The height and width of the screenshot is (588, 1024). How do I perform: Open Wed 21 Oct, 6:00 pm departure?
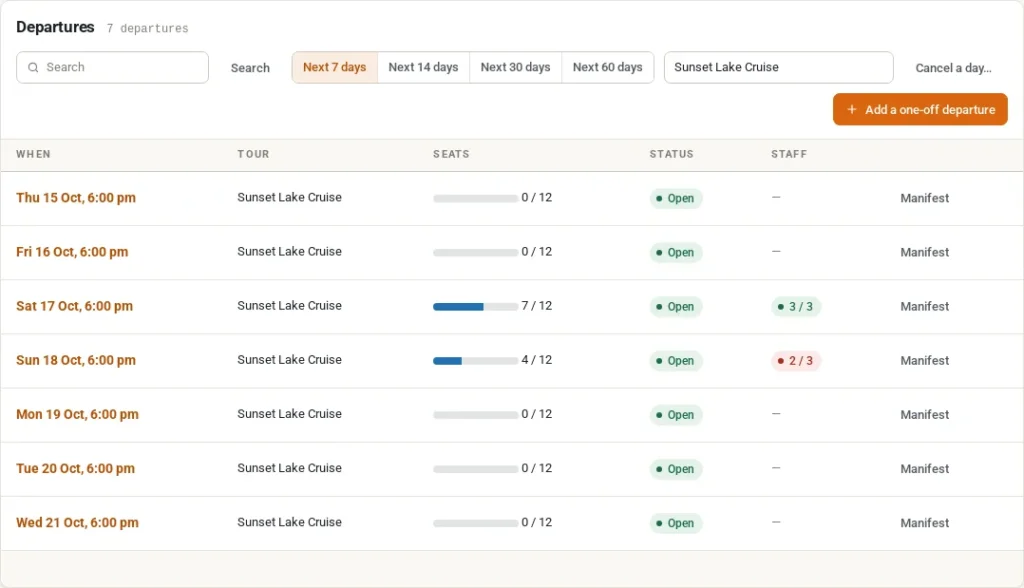[77, 523]
